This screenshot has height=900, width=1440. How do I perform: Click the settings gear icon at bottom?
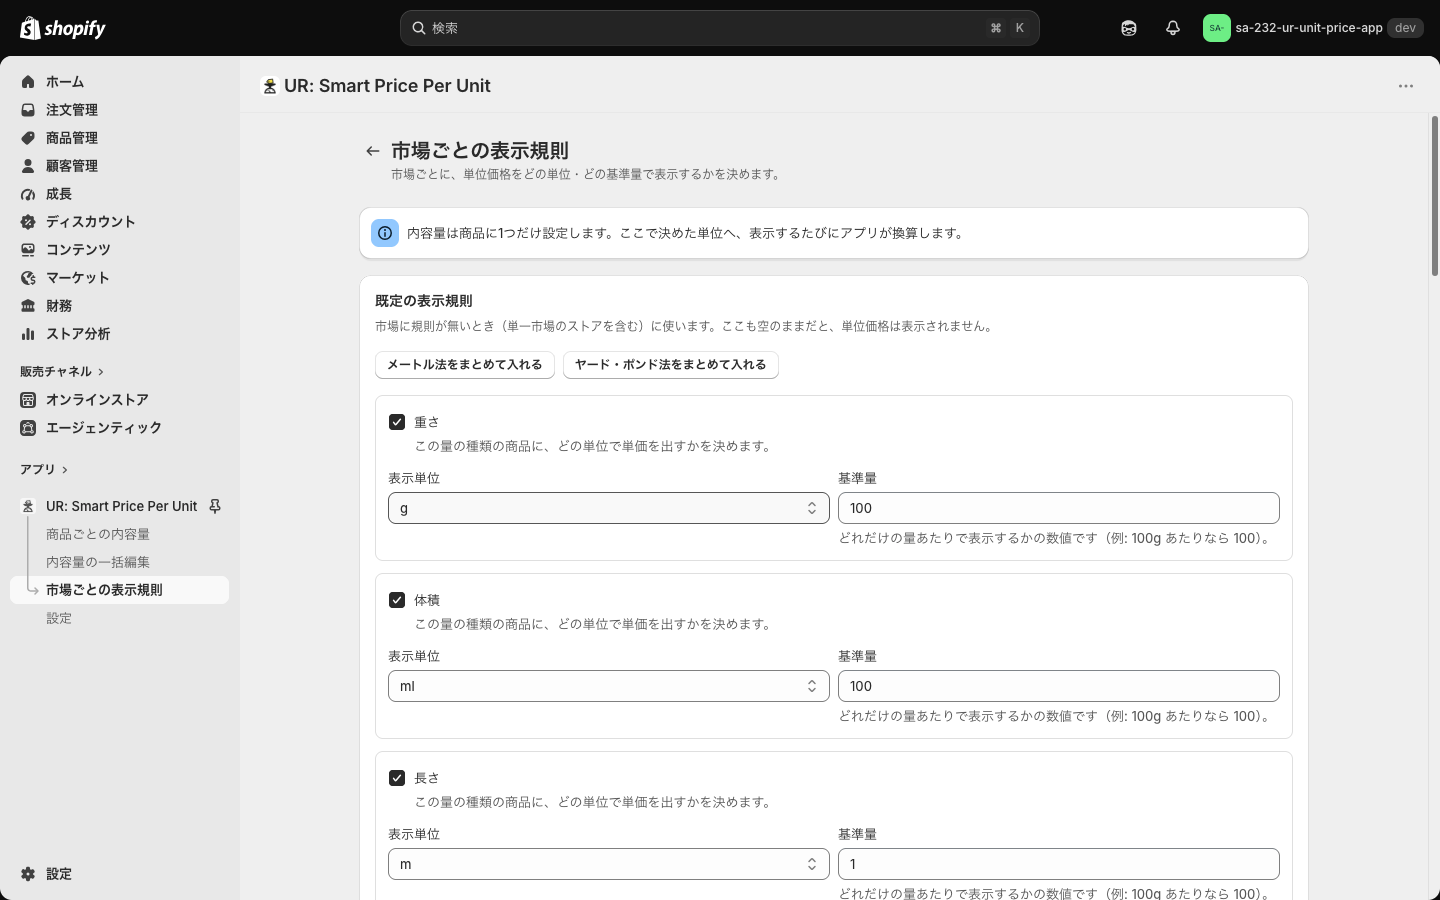(x=28, y=874)
